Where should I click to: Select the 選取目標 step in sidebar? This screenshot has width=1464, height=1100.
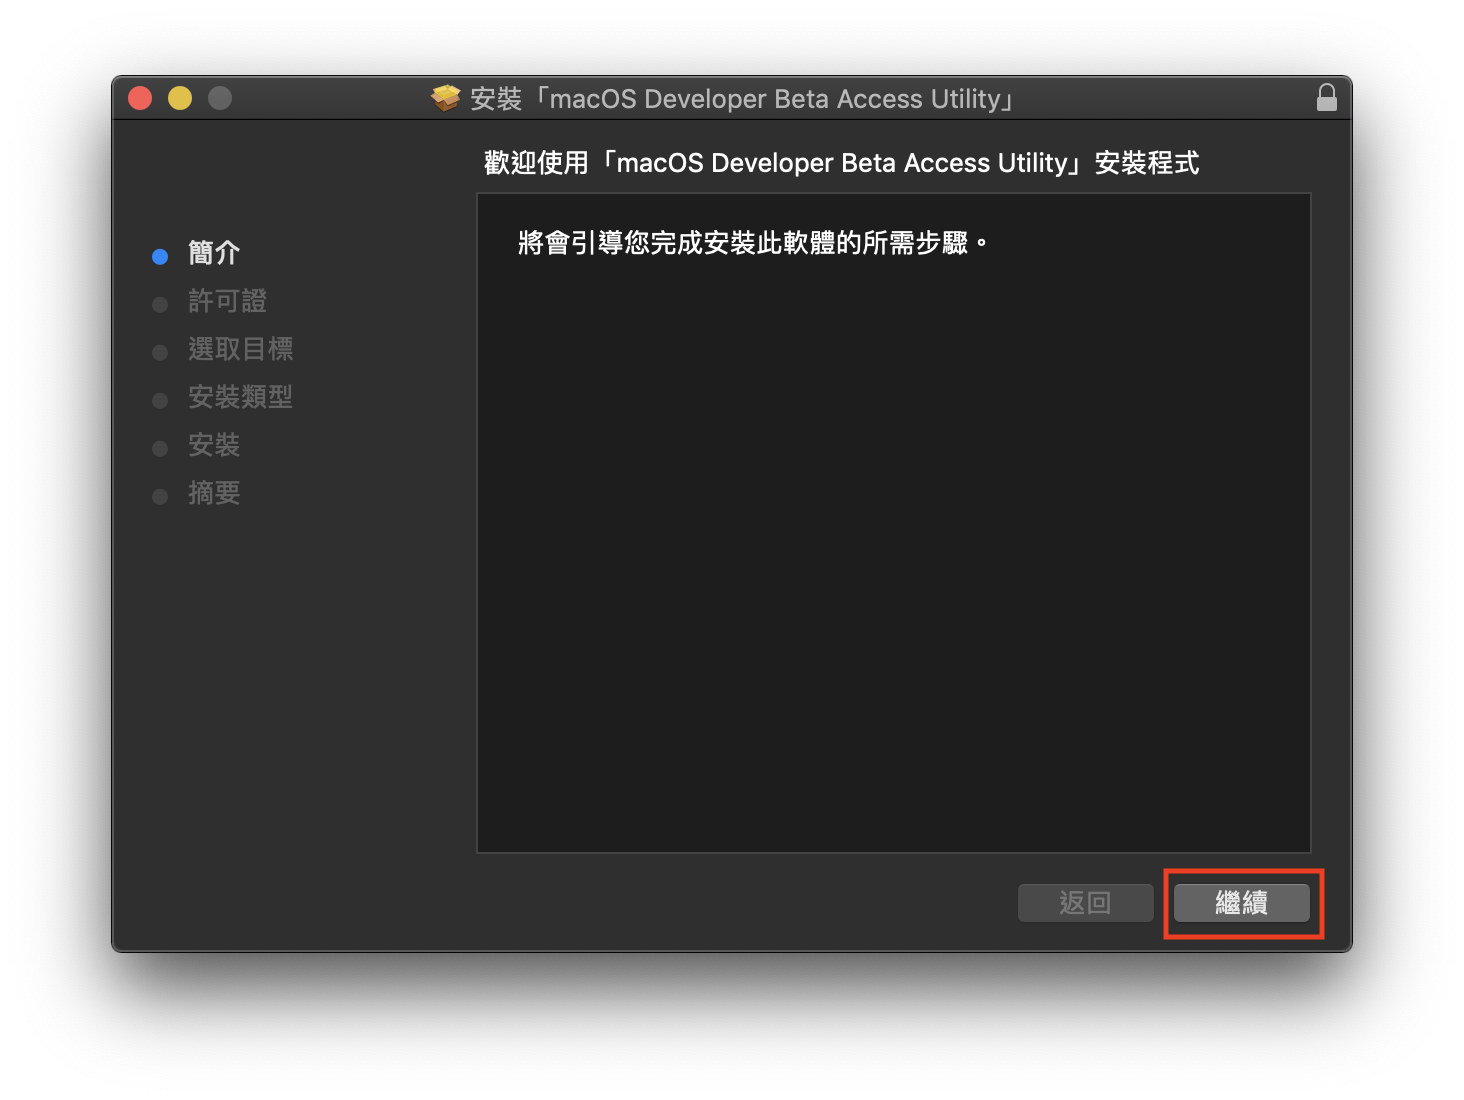pos(240,349)
